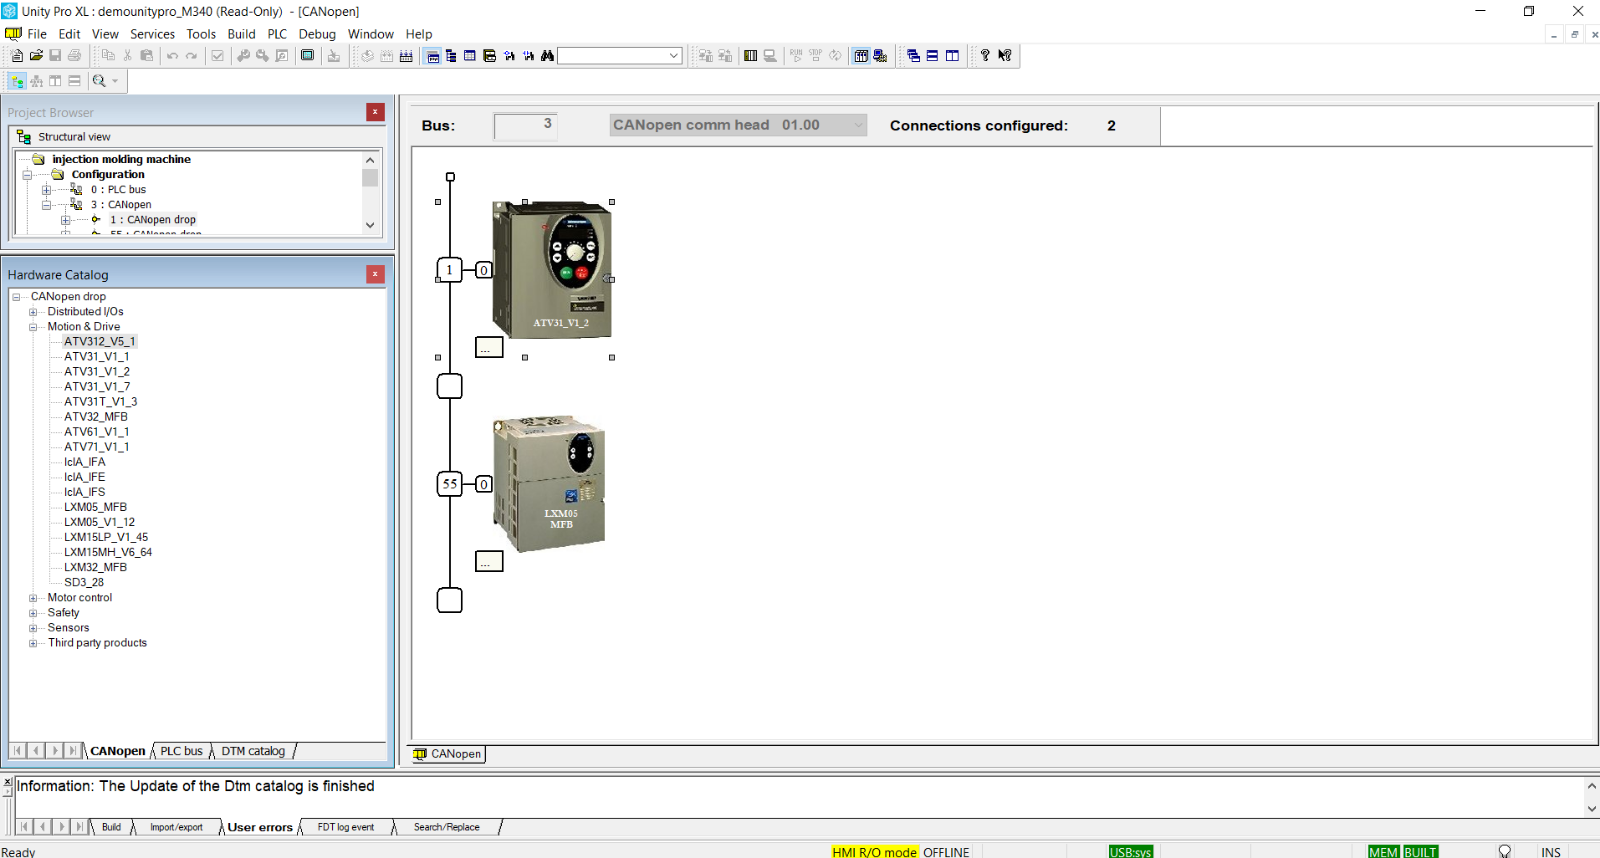Click the Stop PLC icon

pos(816,56)
